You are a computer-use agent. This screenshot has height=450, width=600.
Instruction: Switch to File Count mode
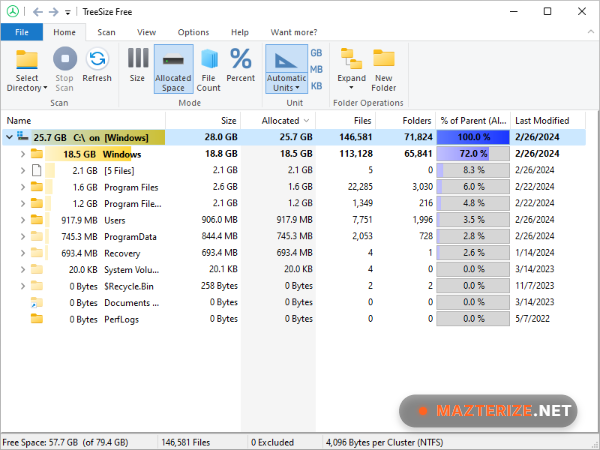tap(209, 70)
